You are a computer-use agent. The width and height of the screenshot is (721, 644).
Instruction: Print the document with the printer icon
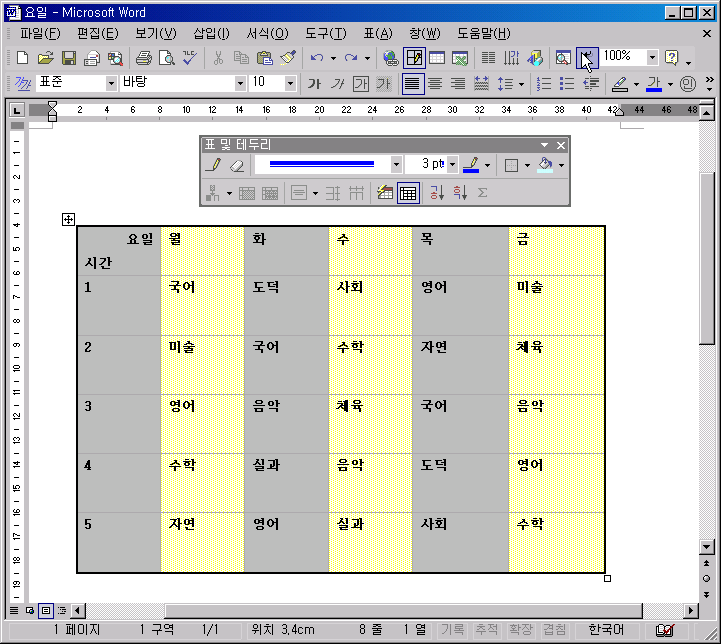point(143,58)
